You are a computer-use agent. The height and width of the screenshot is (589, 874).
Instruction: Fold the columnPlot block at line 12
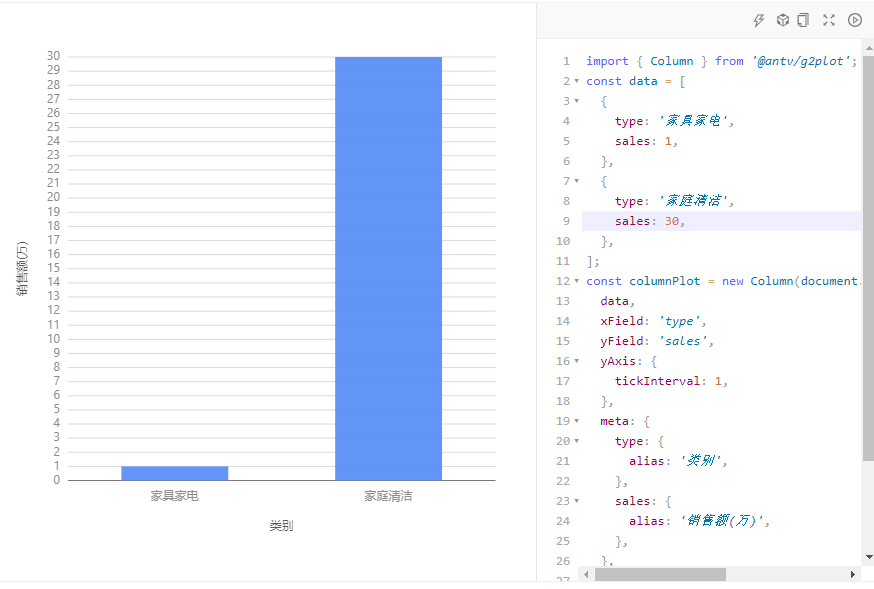click(x=576, y=281)
